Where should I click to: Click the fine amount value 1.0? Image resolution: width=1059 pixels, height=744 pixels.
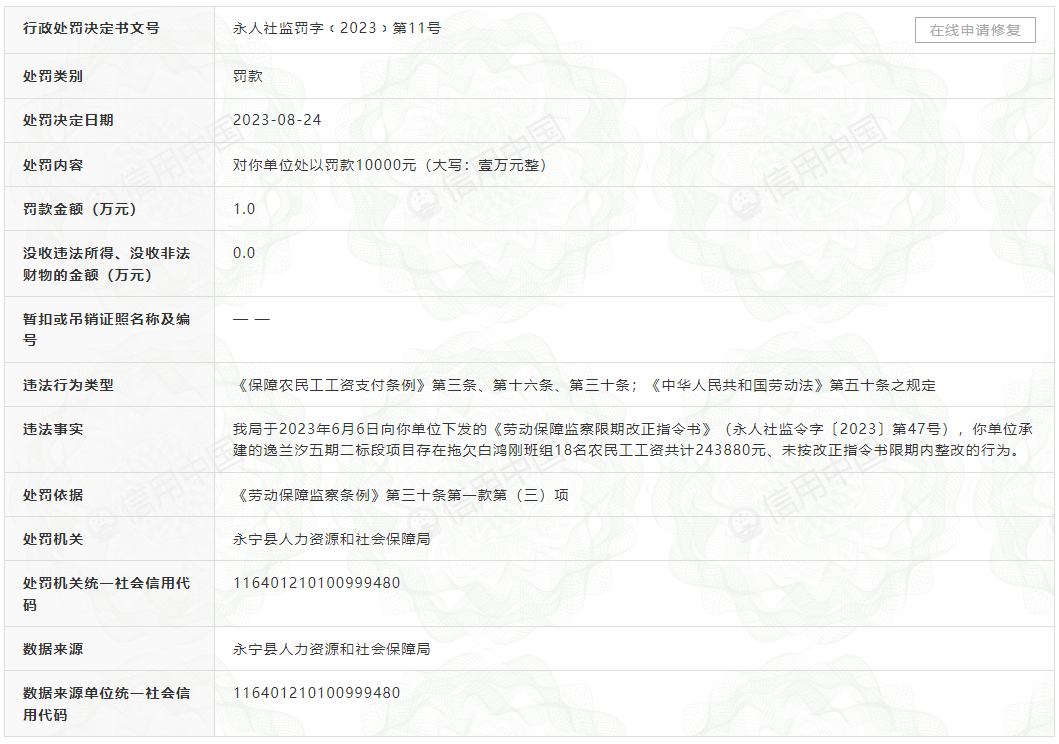point(244,209)
